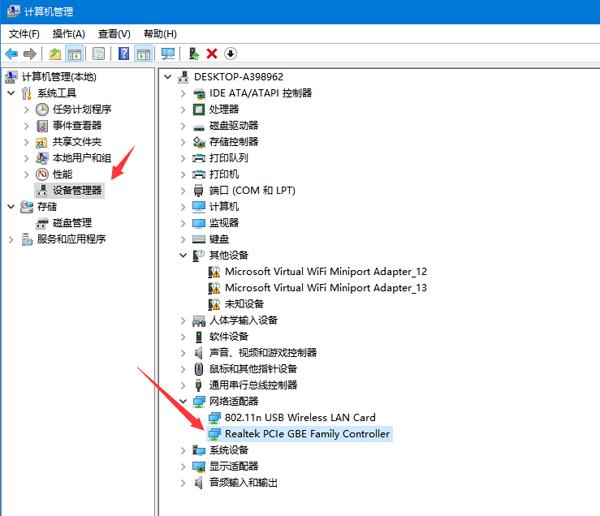Select the 打印队列 row

228,158
